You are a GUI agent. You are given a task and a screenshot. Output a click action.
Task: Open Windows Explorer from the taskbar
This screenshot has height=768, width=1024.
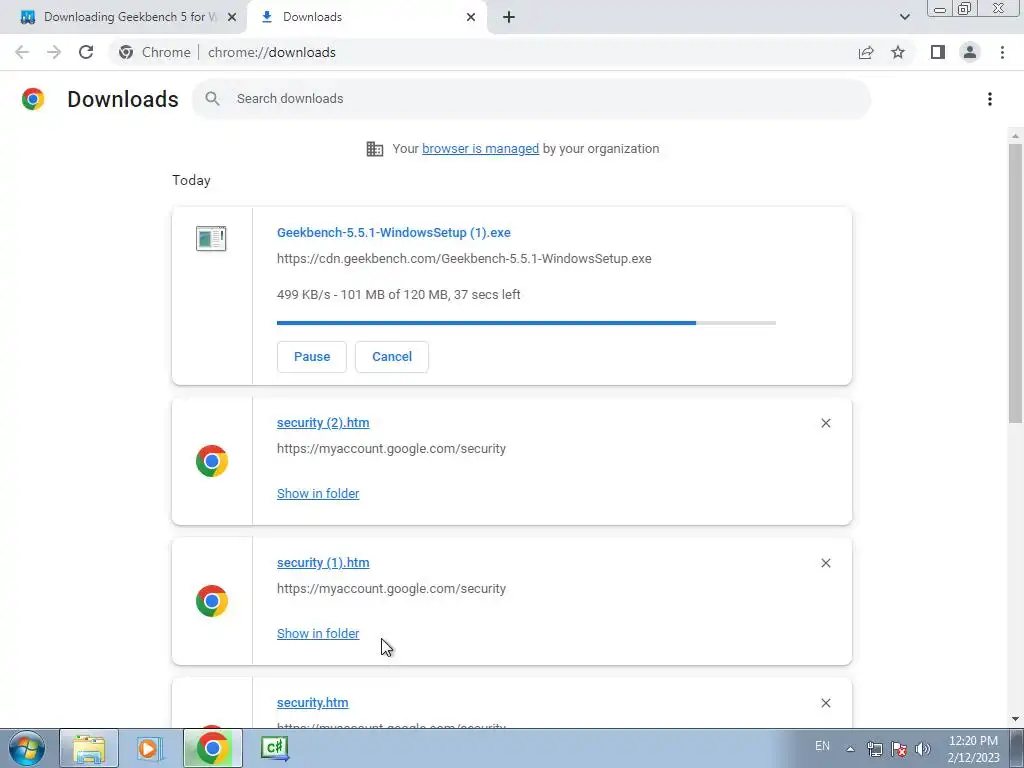(x=89, y=748)
